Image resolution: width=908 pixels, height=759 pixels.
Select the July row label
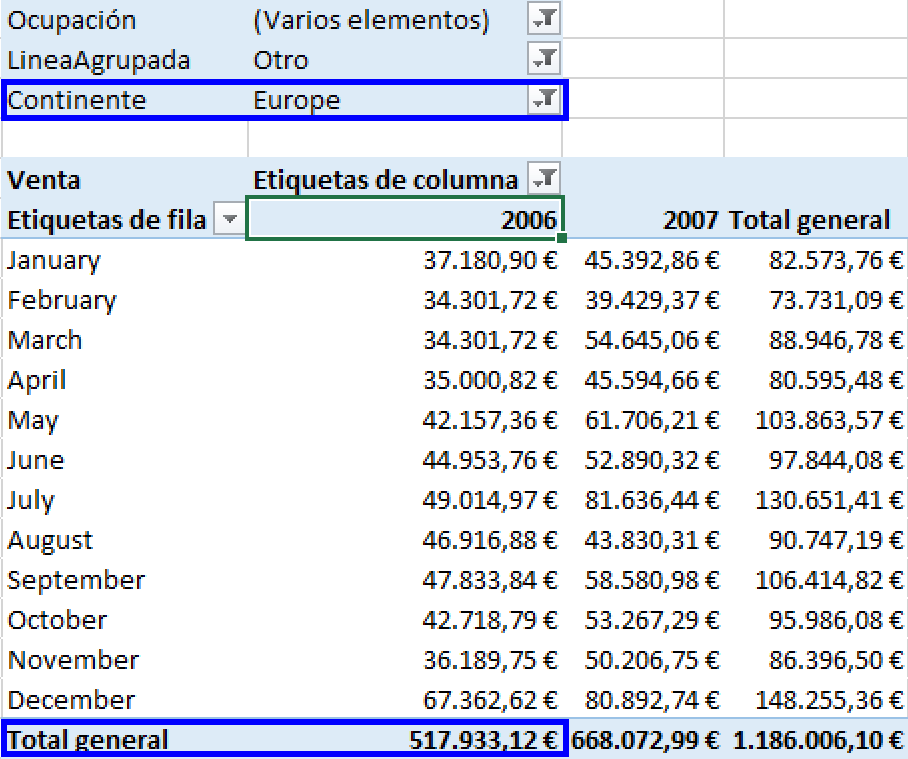click(x=32, y=501)
